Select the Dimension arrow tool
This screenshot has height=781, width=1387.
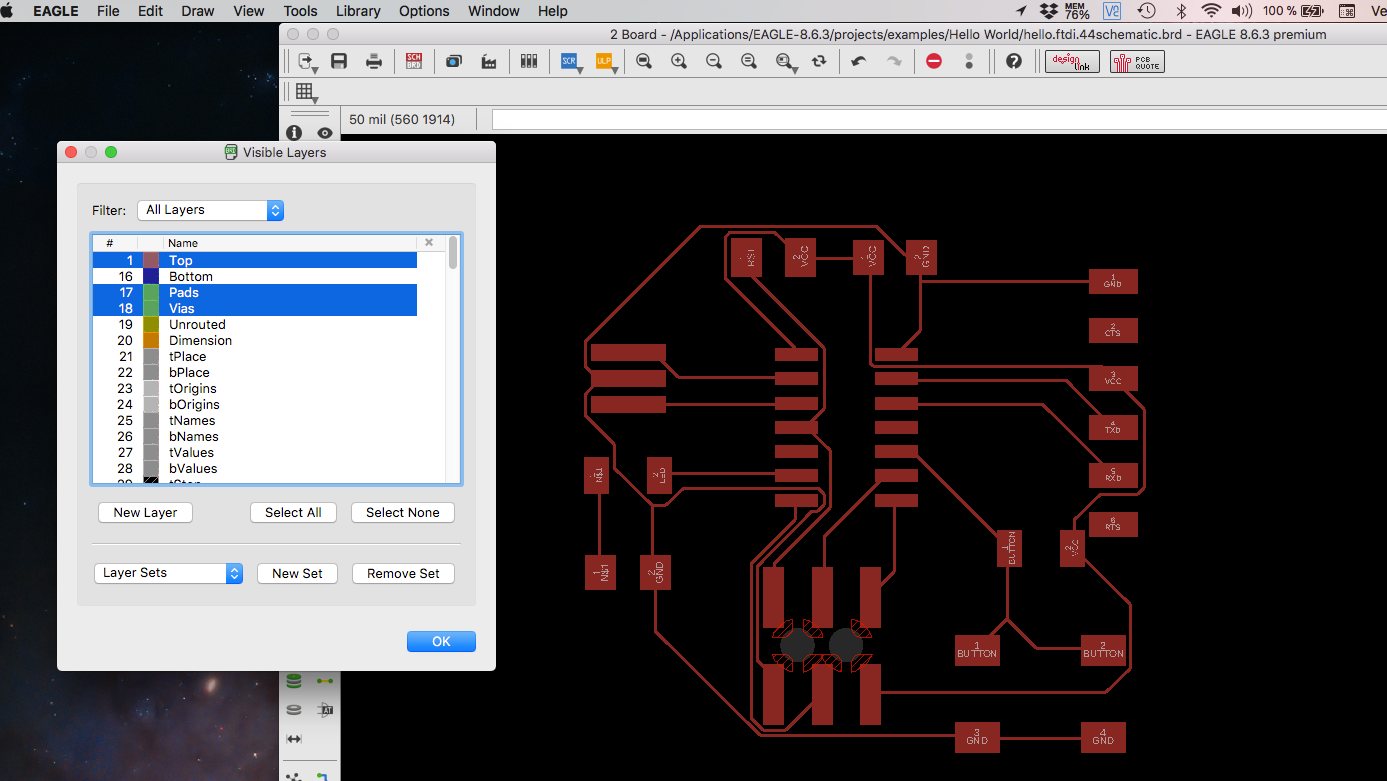click(x=294, y=739)
